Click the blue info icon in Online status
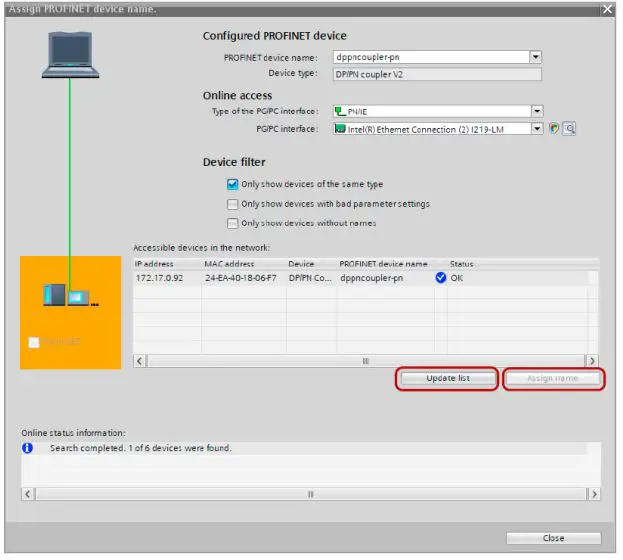Viewport: 623px width, 560px height. tap(27, 448)
